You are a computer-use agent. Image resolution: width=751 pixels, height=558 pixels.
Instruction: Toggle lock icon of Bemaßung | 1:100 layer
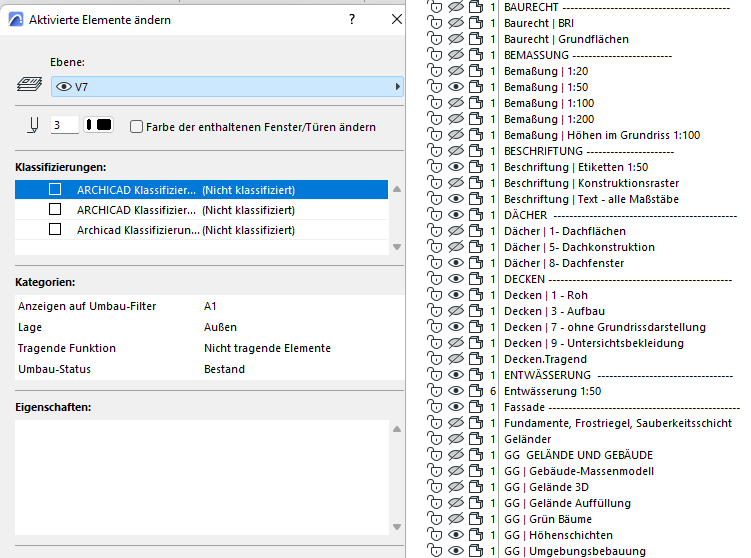click(x=435, y=103)
